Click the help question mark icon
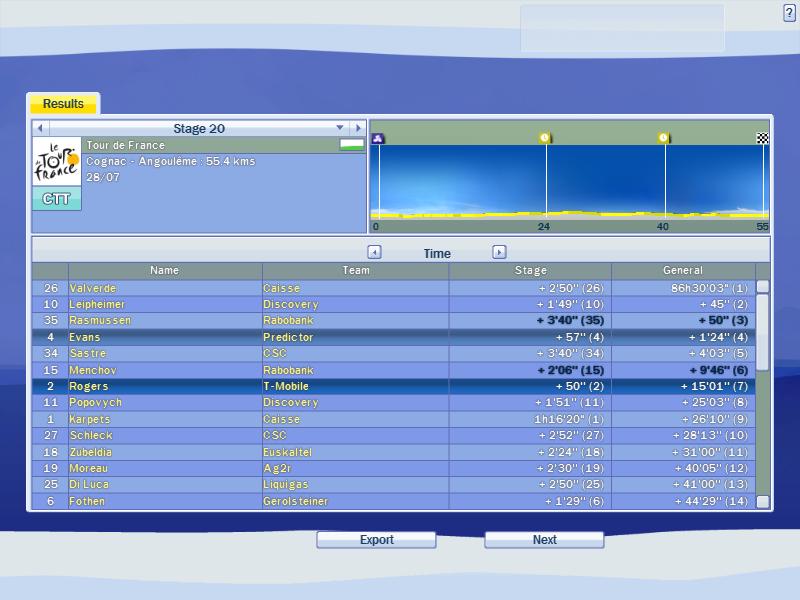800x600 pixels. point(789,12)
